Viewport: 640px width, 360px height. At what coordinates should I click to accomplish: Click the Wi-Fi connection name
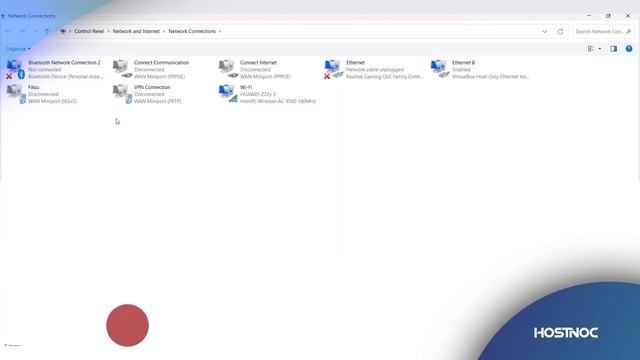(x=246, y=87)
